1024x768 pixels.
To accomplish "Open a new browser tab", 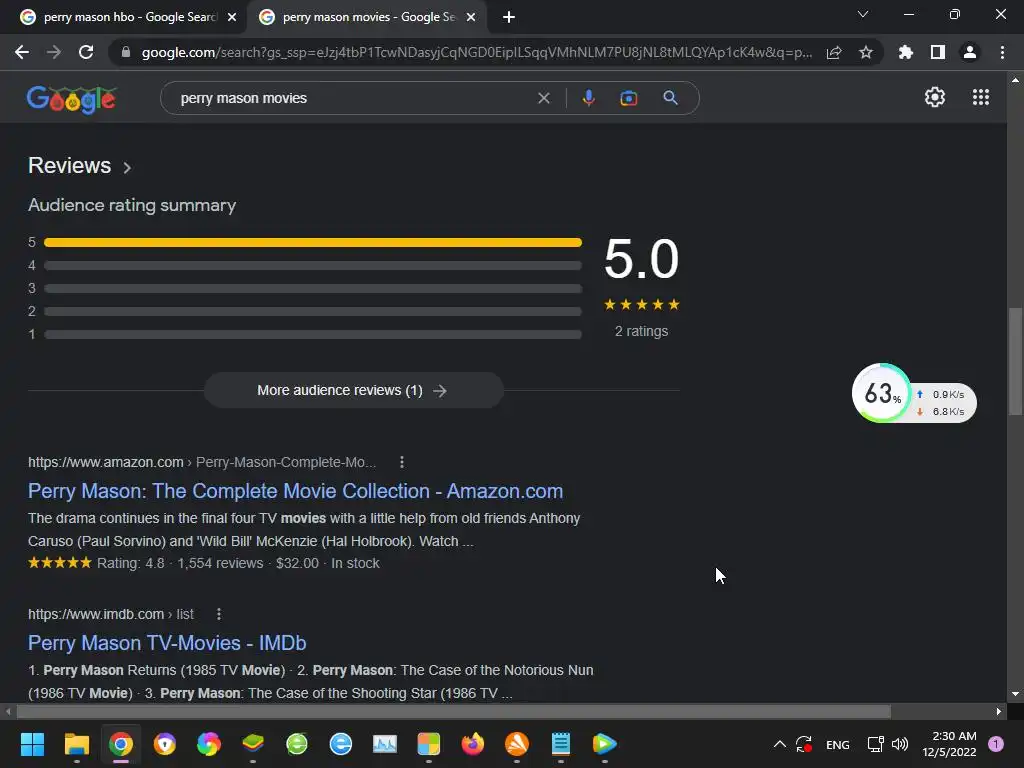I will [509, 17].
